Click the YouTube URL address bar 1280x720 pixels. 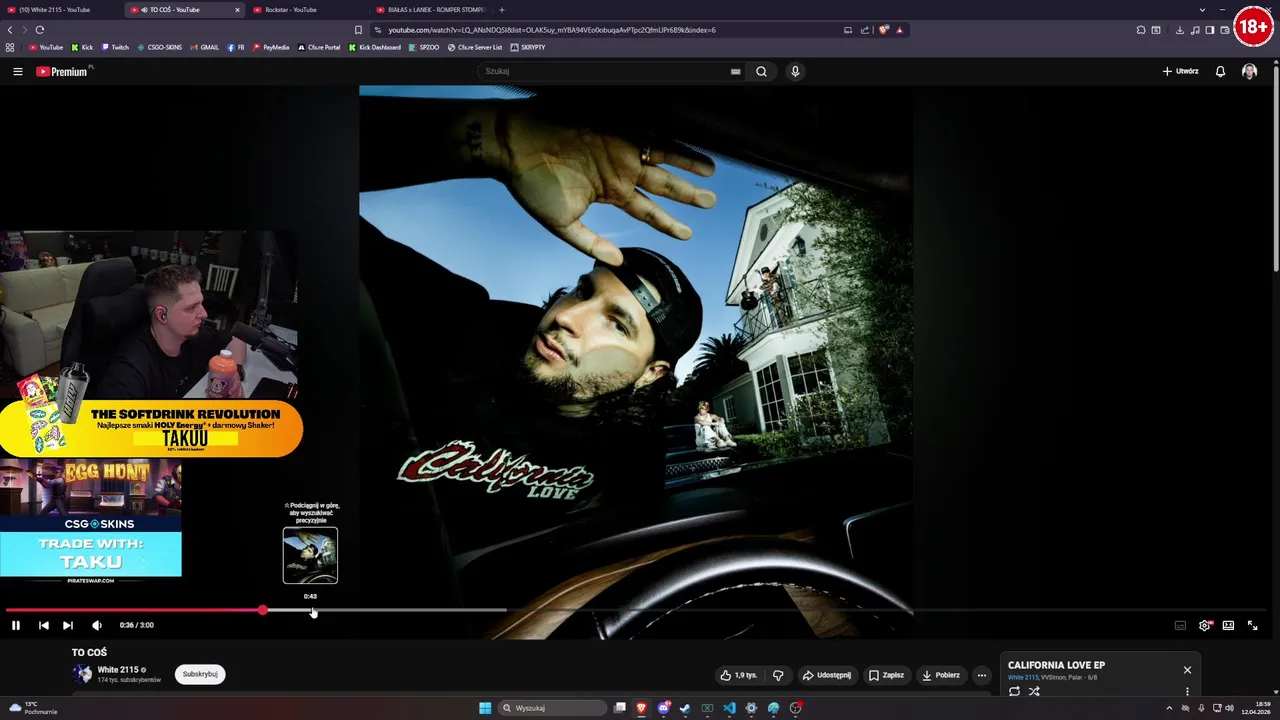600,30
